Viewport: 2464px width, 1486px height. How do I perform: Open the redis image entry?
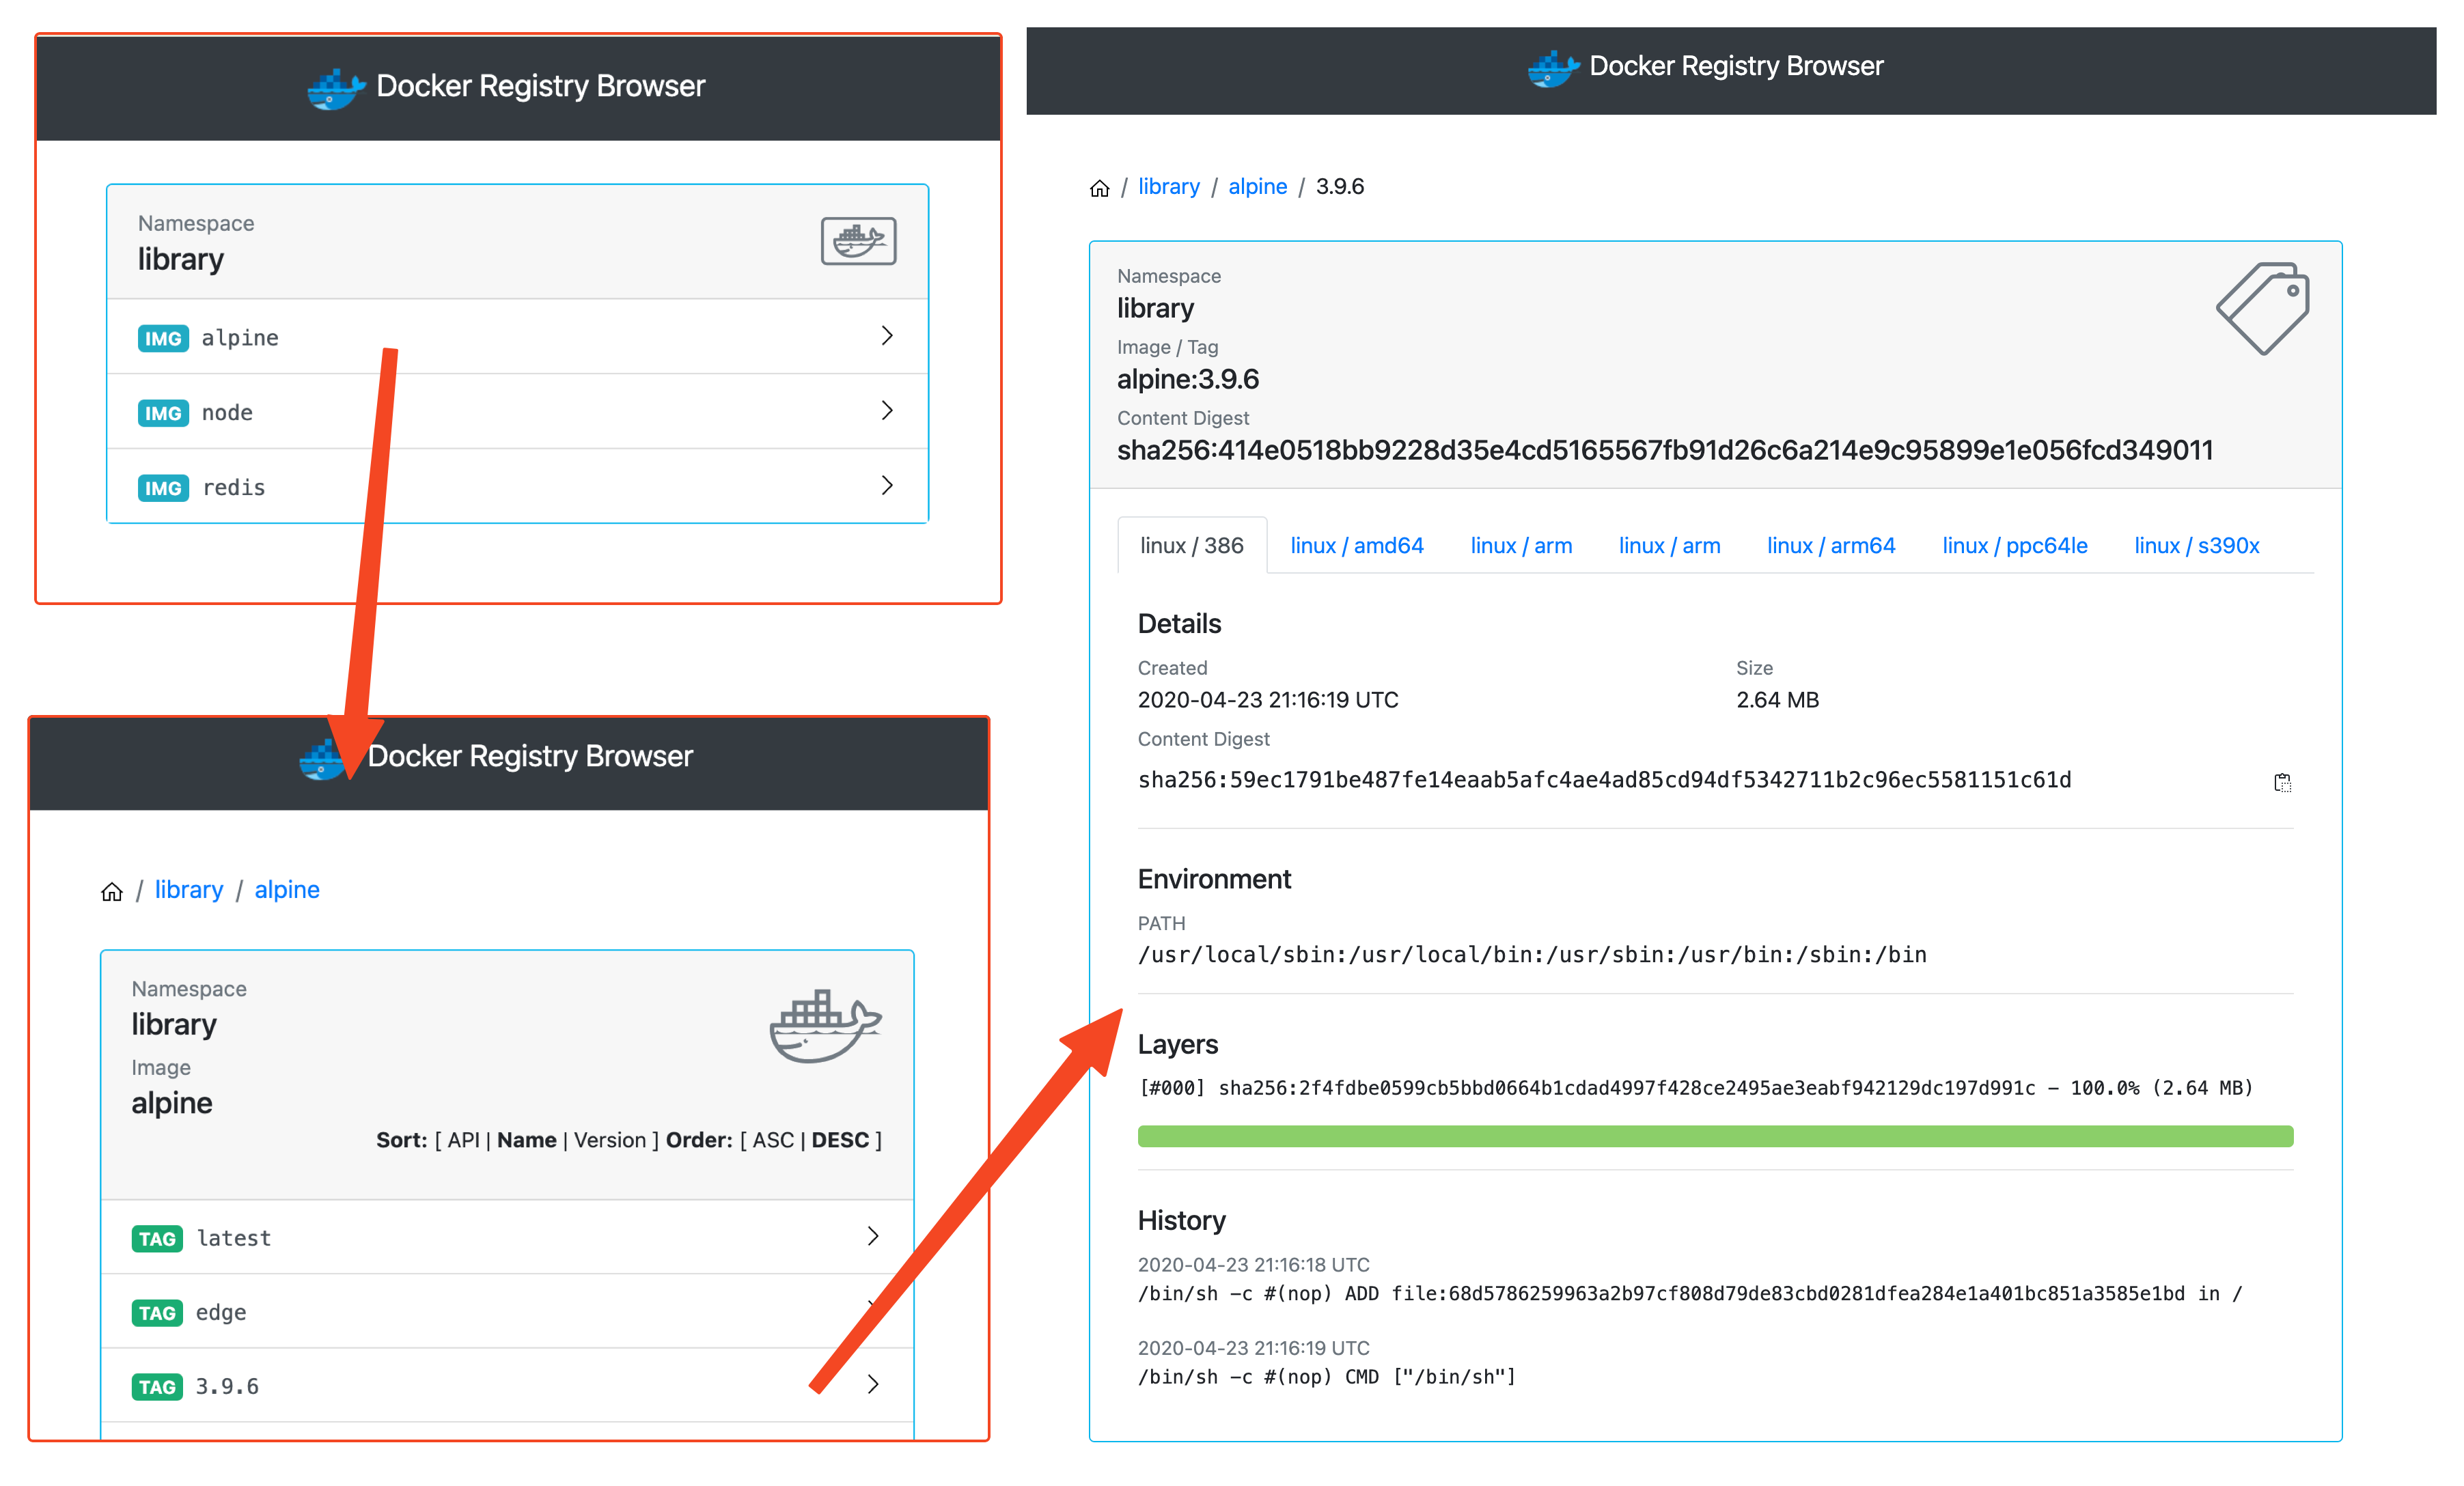517,486
